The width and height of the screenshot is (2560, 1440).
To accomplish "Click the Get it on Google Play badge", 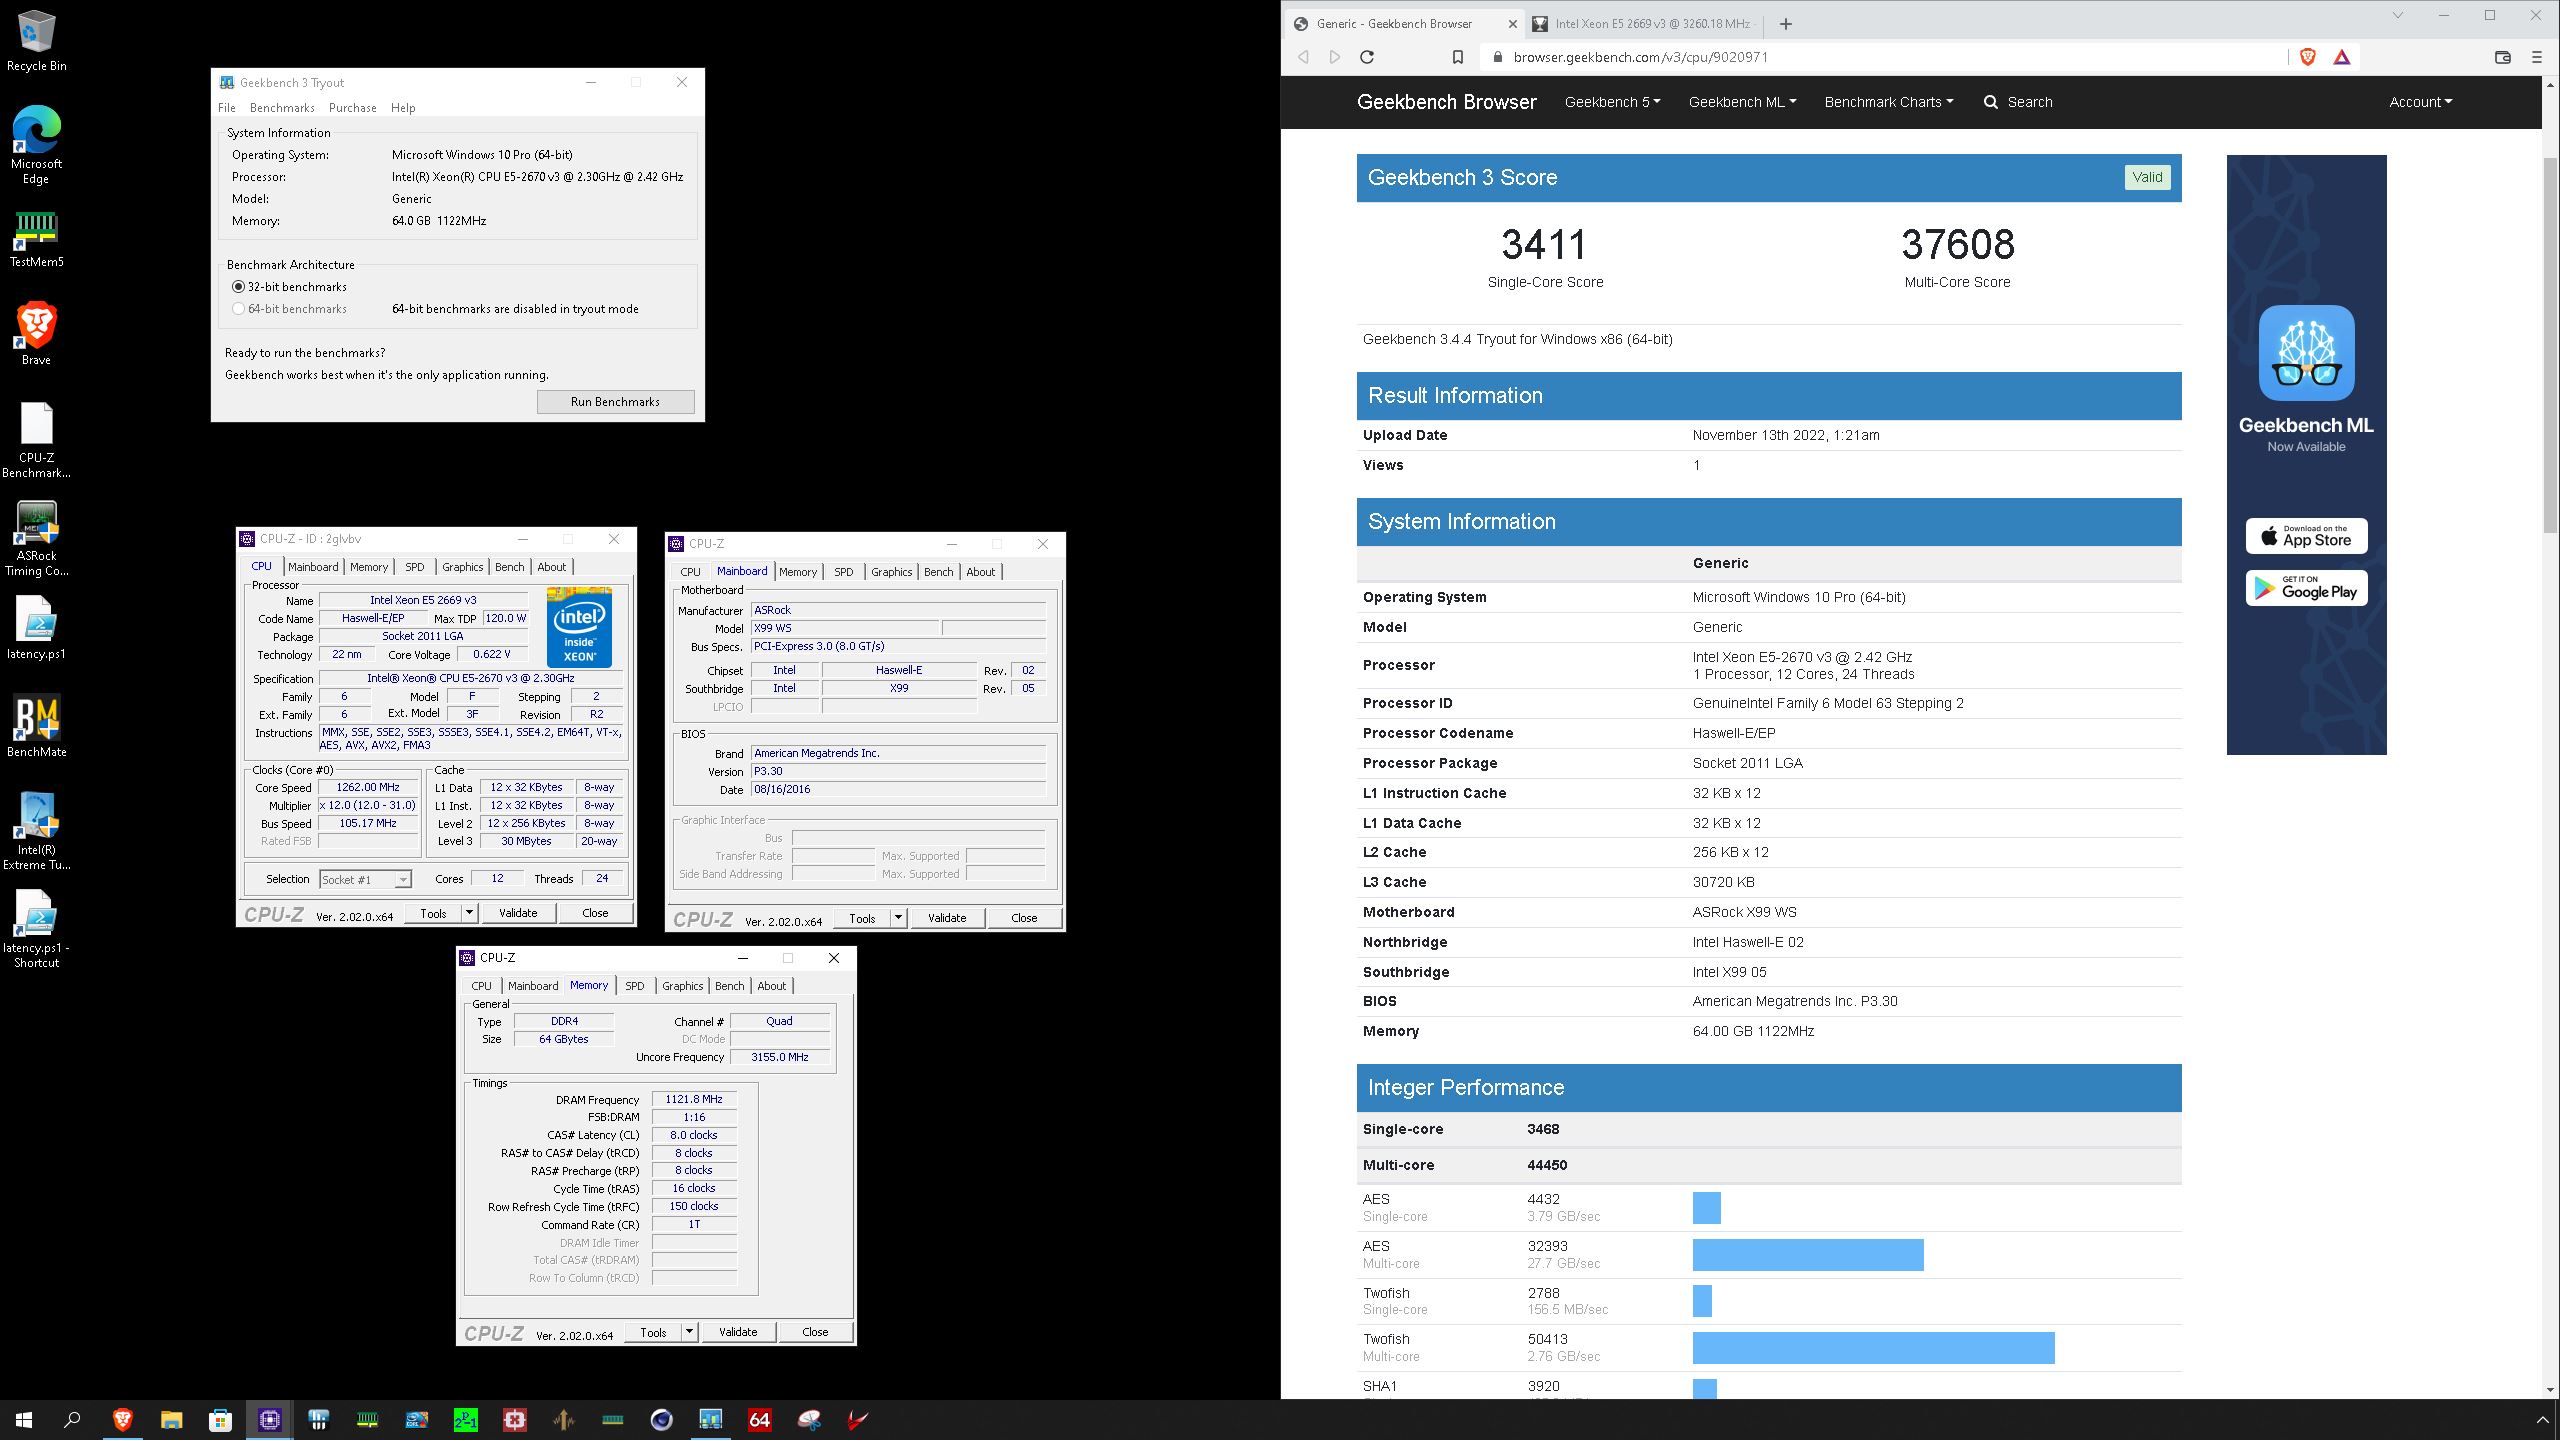I will tap(2307, 588).
